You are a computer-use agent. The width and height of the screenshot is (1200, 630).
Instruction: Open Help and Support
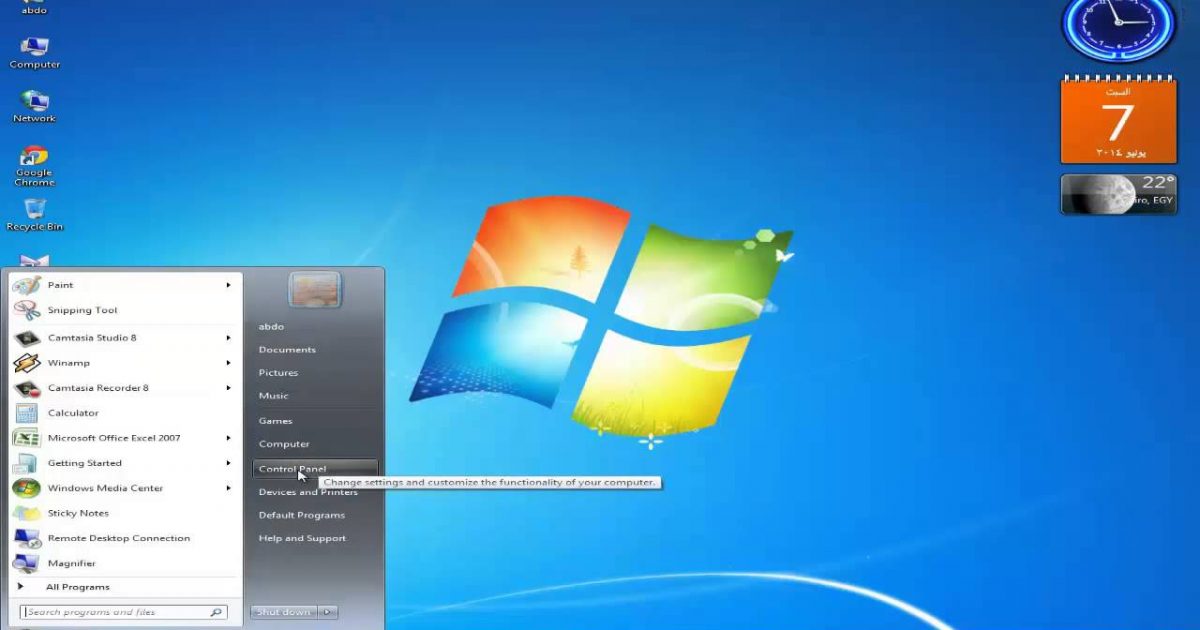[302, 538]
